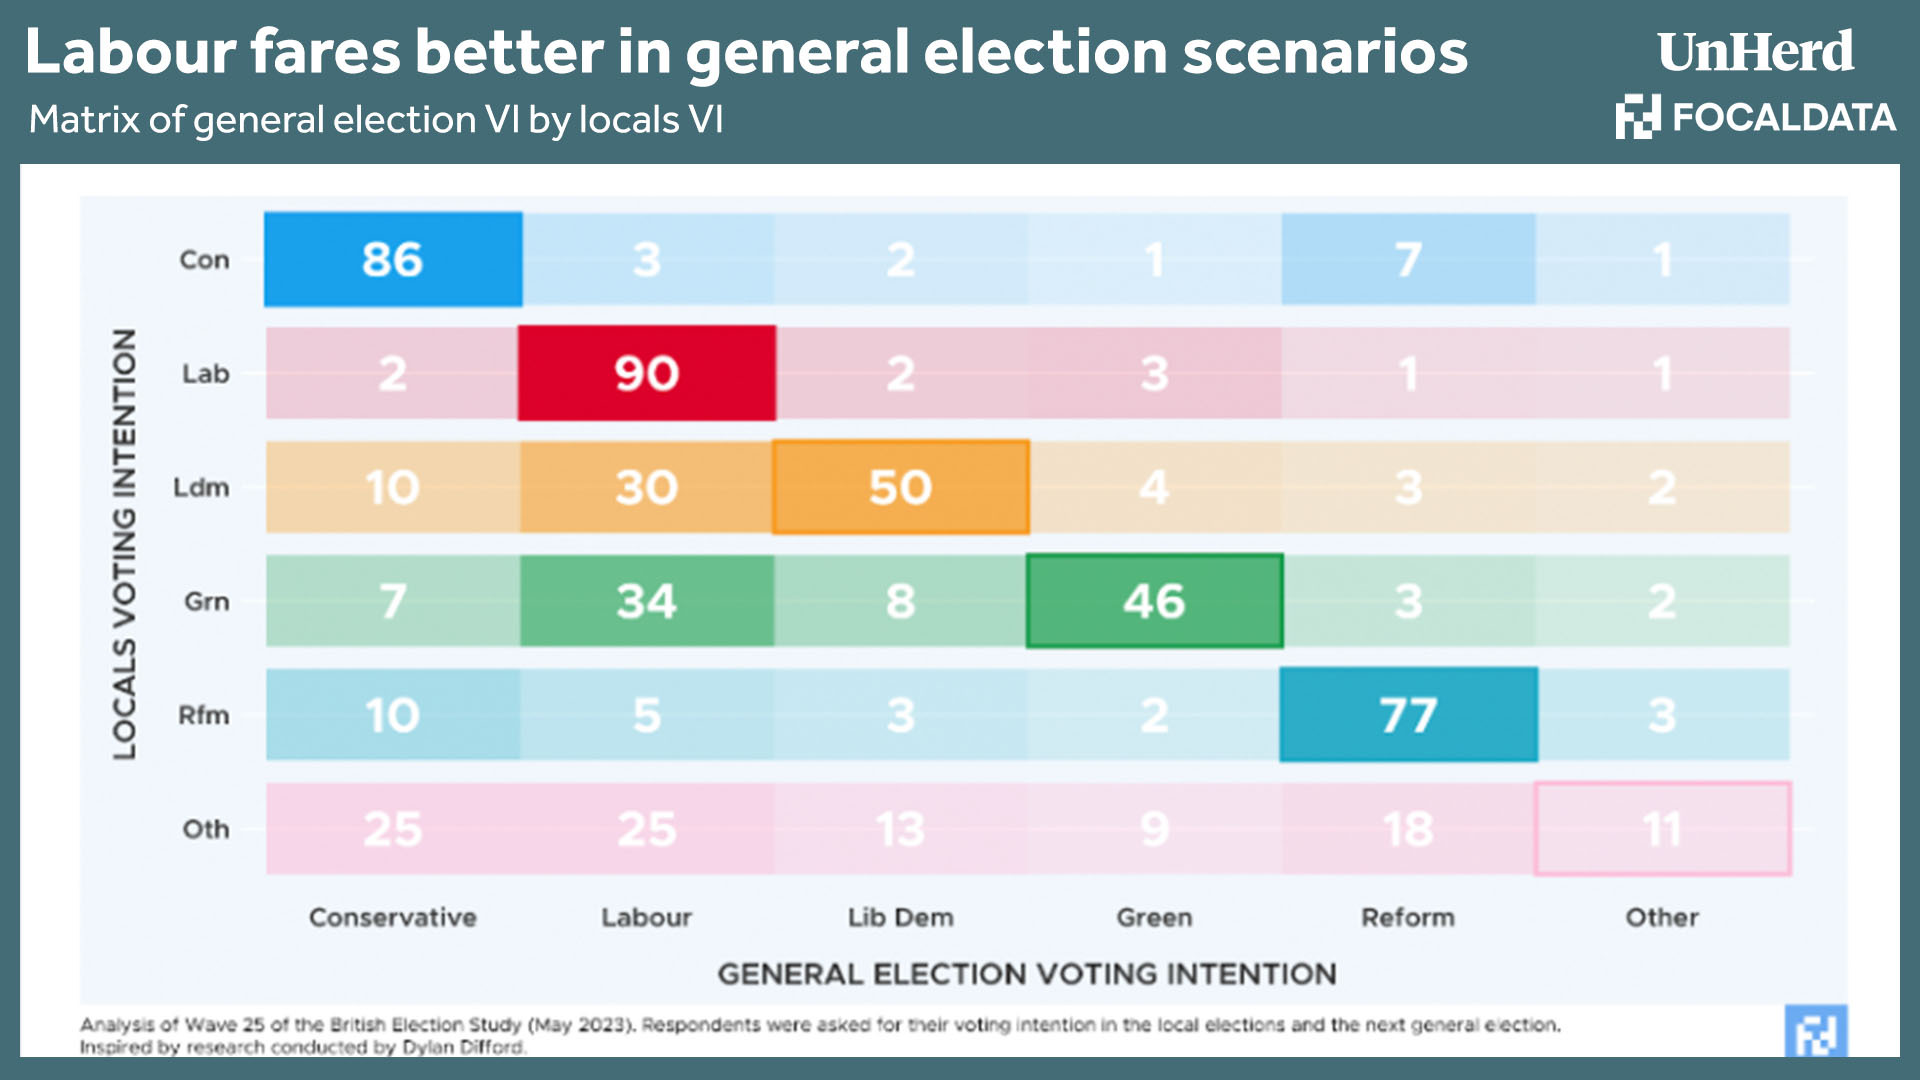Click the 34 cell in the Grn row
The height and width of the screenshot is (1080, 1920).
[x=647, y=601]
